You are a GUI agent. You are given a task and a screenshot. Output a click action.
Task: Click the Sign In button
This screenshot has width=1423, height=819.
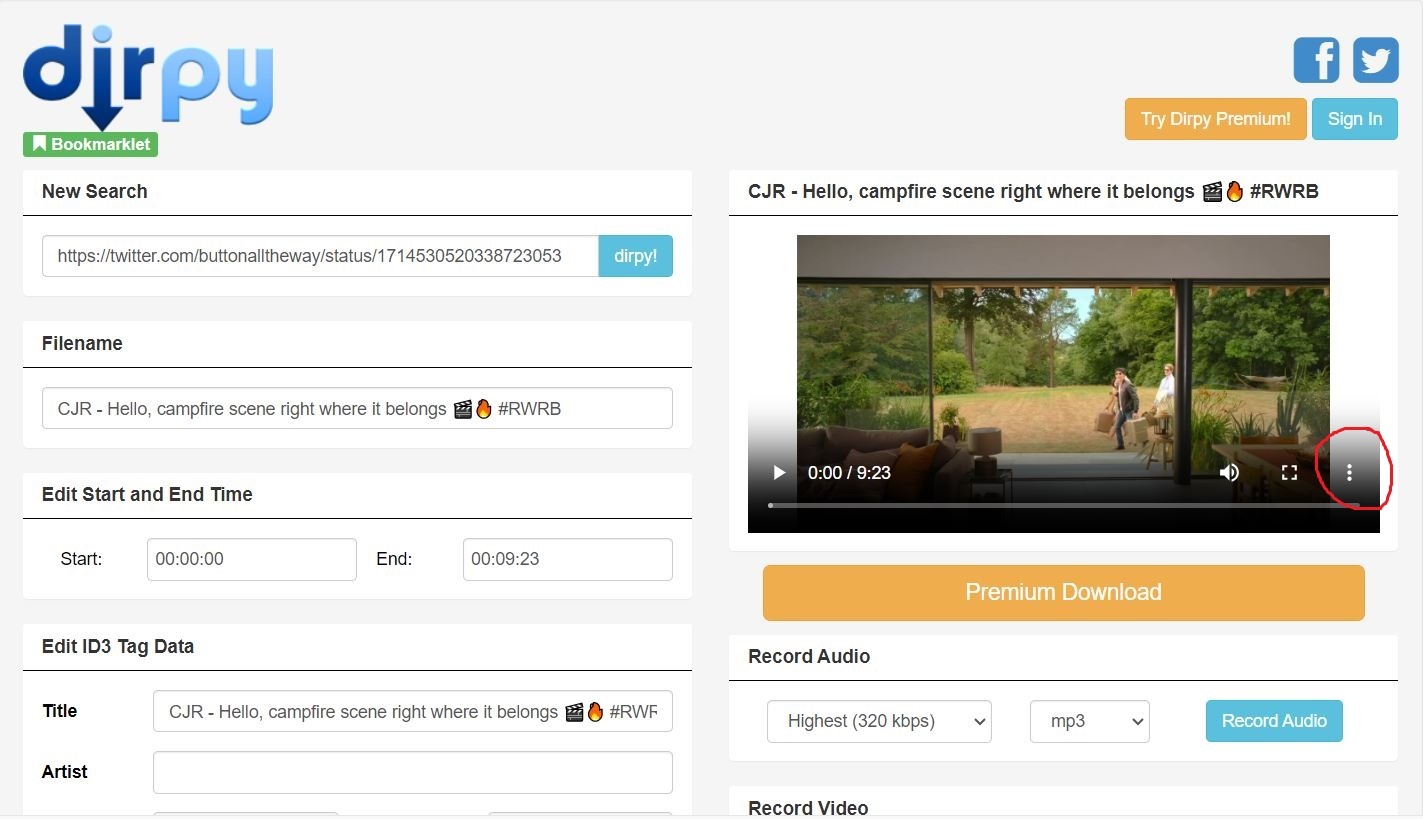pos(1355,119)
